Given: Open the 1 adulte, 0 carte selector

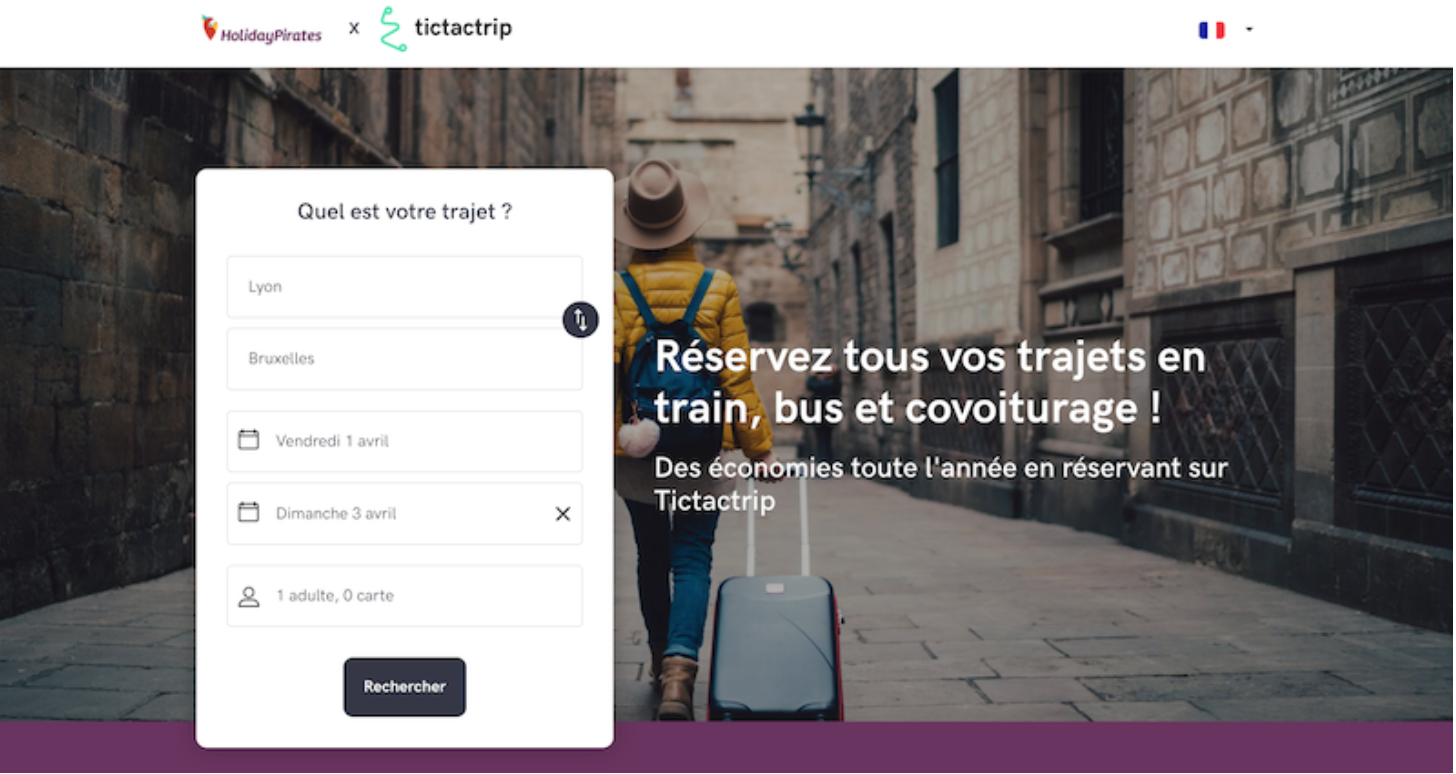Looking at the screenshot, I should pos(405,596).
